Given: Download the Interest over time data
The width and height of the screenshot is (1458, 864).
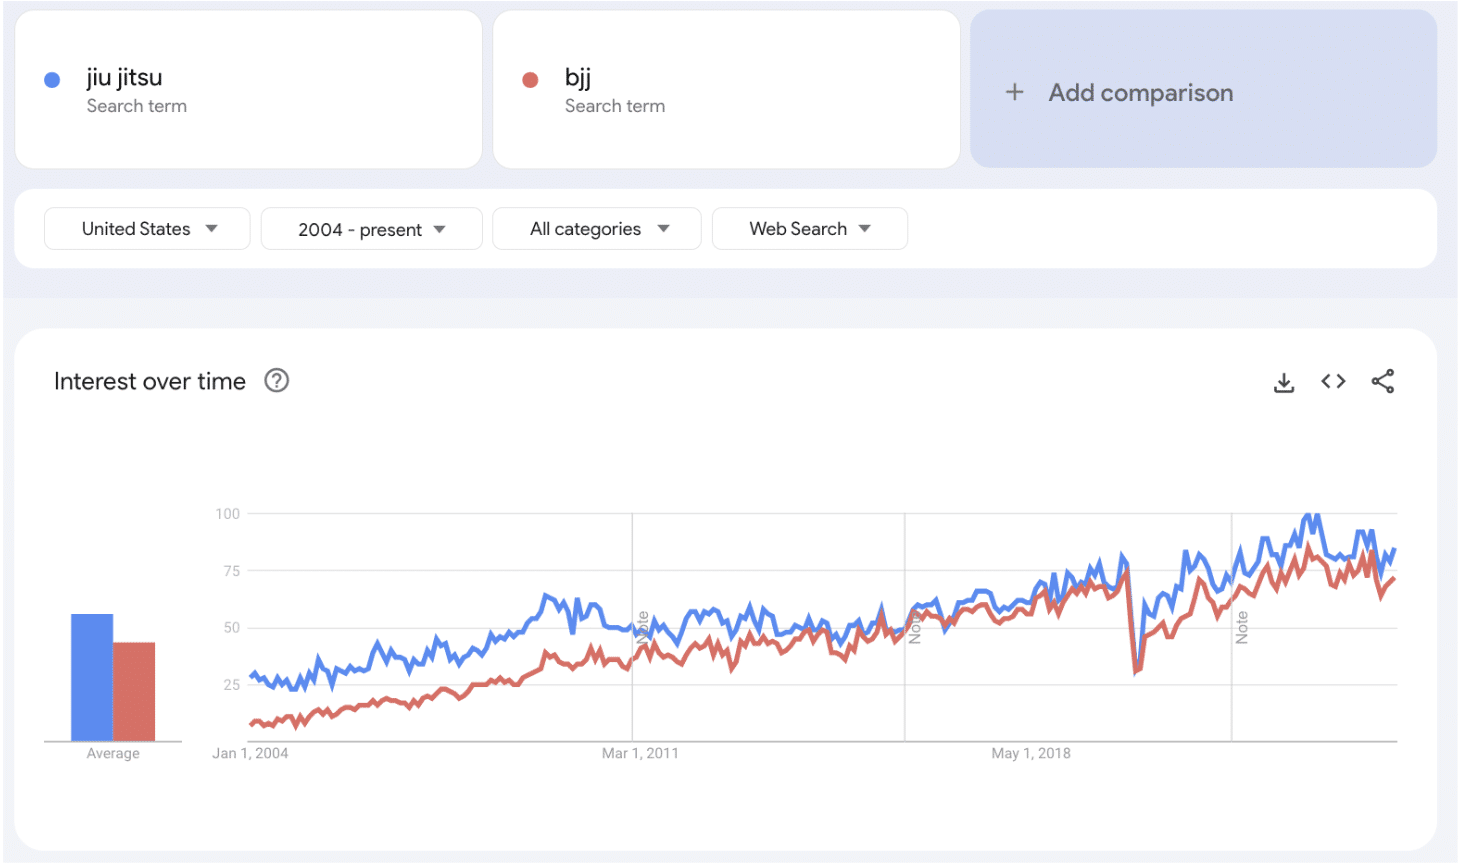Looking at the screenshot, I should 1284,382.
